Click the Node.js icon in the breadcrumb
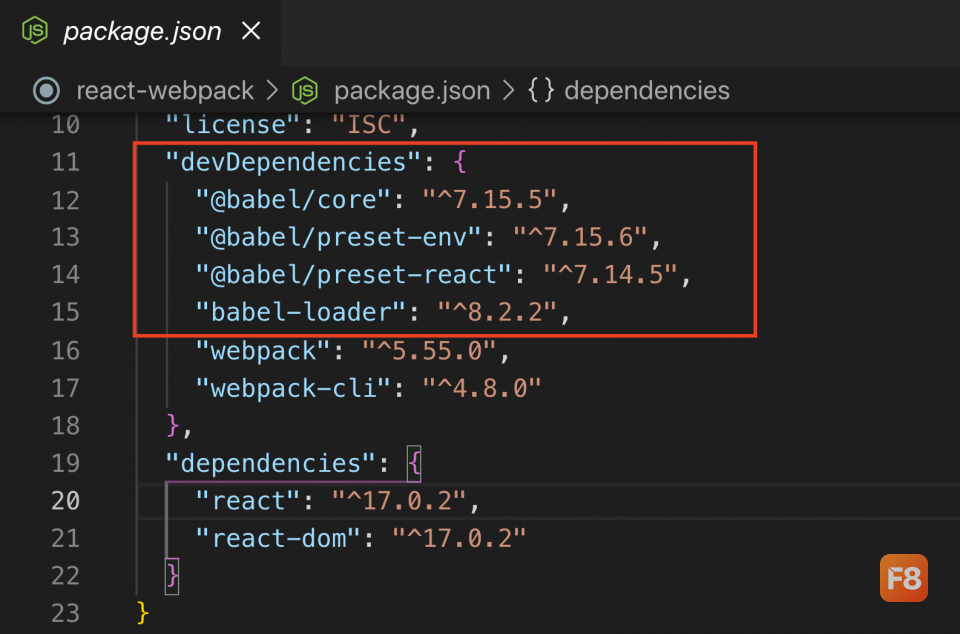960x634 pixels. pyautogui.click(x=305, y=91)
